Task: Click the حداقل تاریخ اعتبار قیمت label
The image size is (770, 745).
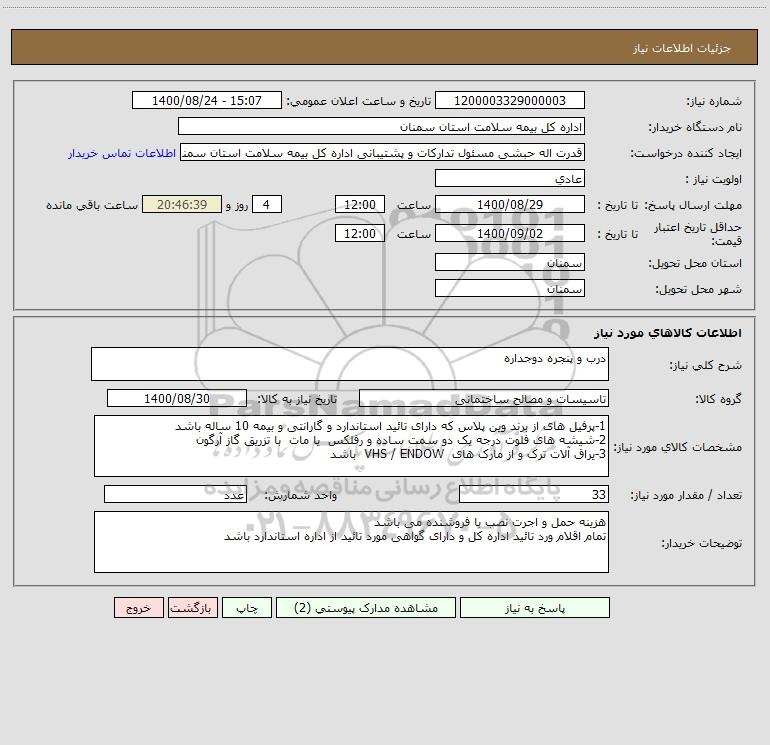Action: [698, 234]
